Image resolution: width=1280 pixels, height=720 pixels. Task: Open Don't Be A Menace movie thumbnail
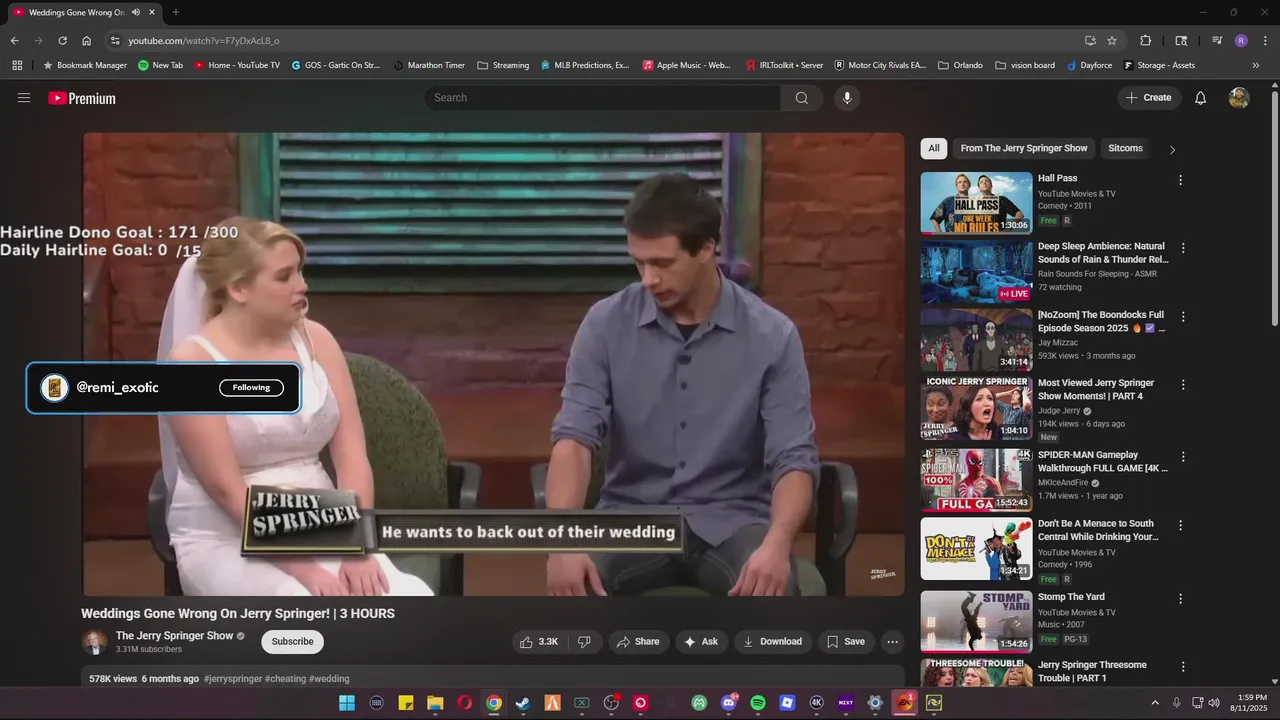[x=976, y=548]
